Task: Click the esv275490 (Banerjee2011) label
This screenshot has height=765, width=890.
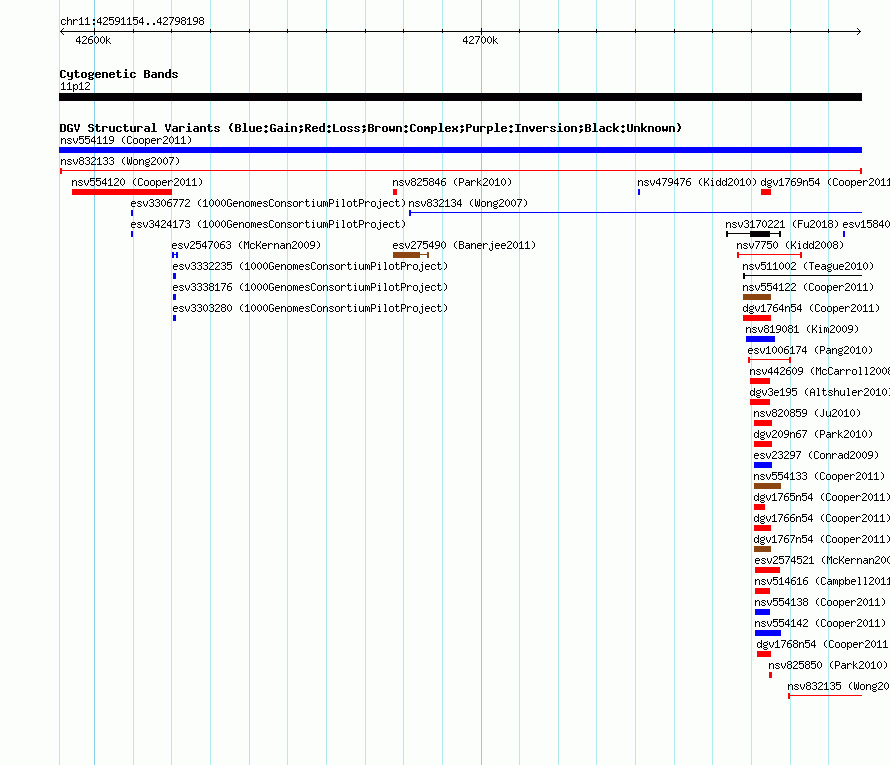Action: [464, 245]
